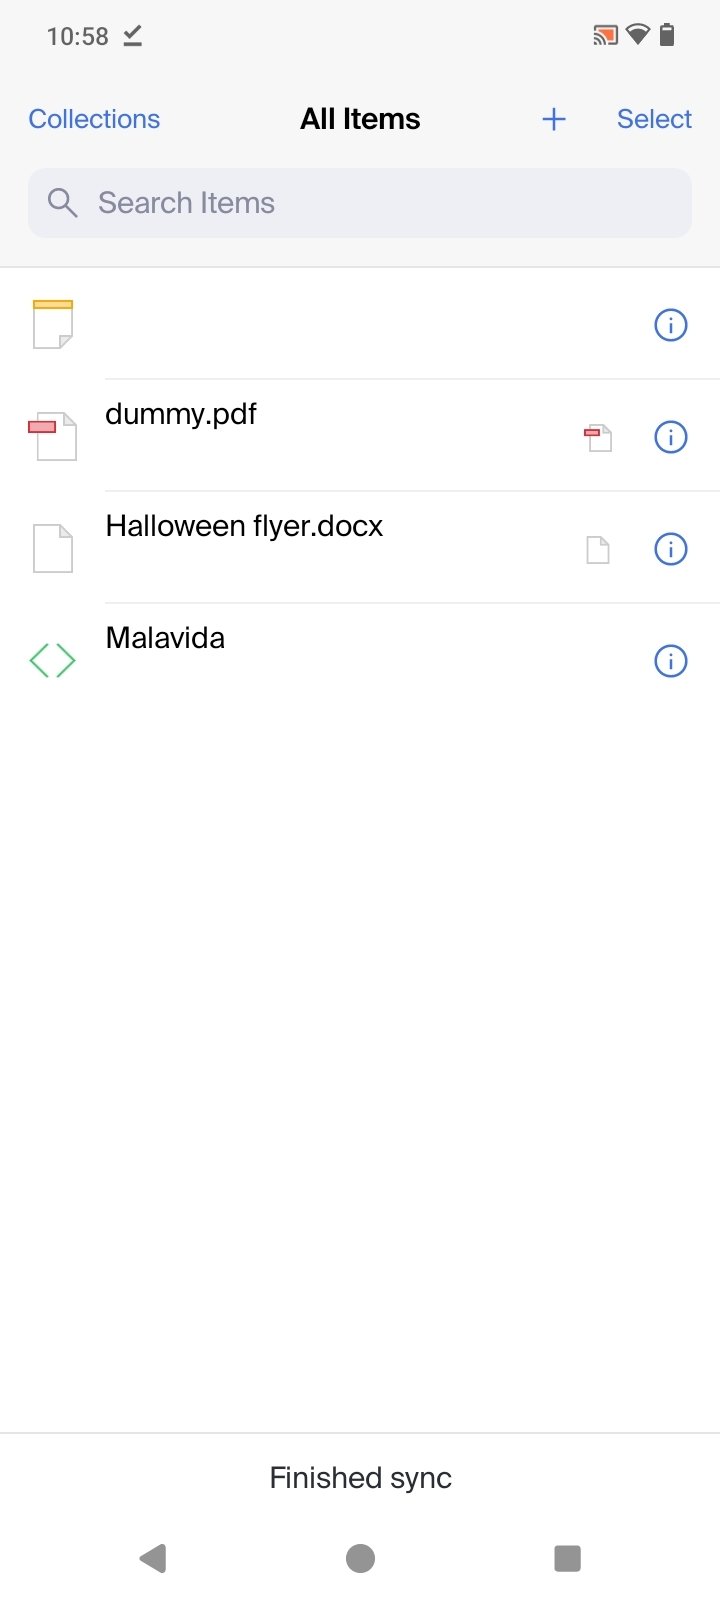Tap the yellow note item icon
Screen dimensions: 720x1600
tap(53, 324)
